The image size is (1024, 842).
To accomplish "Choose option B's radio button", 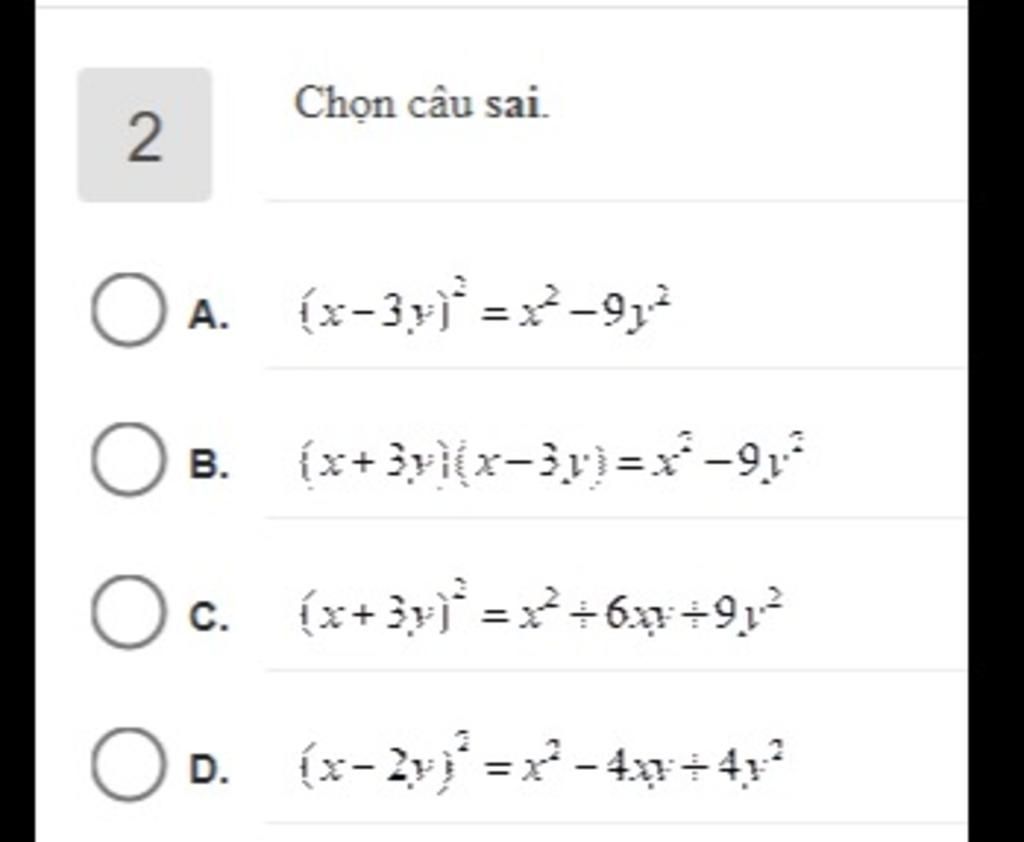I will [126, 460].
